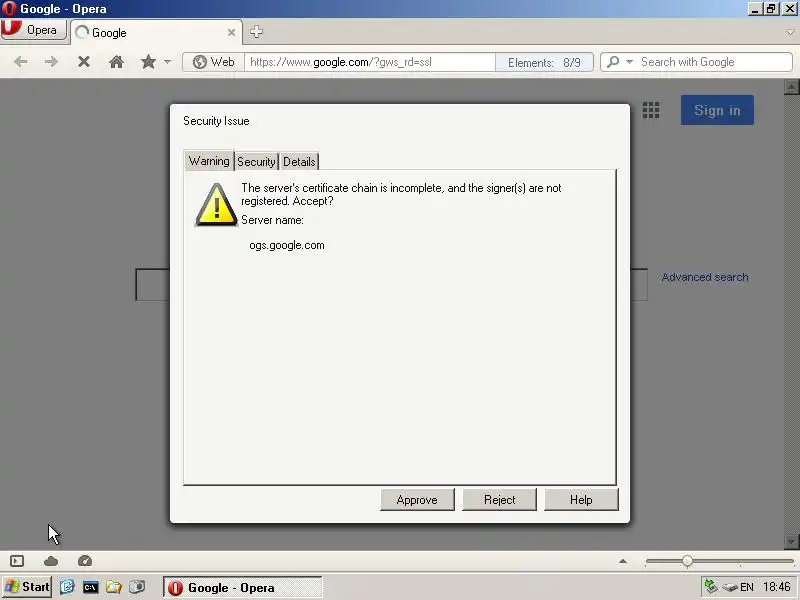Expand the bookmarks star dropdown arrow

(167, 62)
